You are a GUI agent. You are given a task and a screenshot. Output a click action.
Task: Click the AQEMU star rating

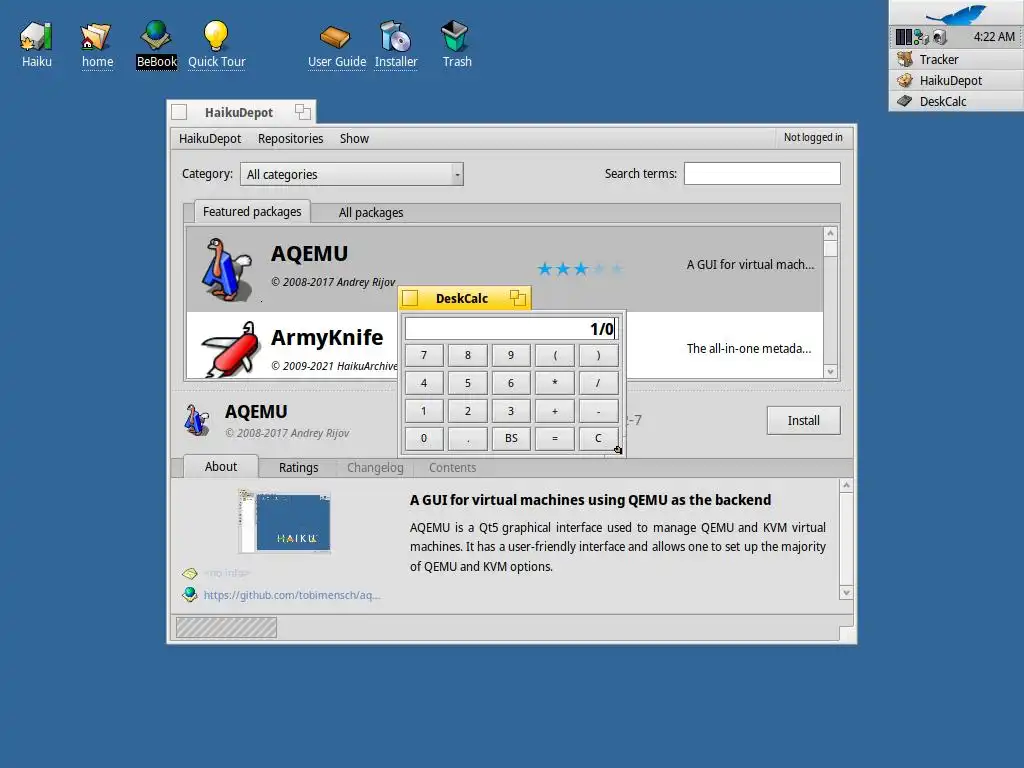pos(580,268)
